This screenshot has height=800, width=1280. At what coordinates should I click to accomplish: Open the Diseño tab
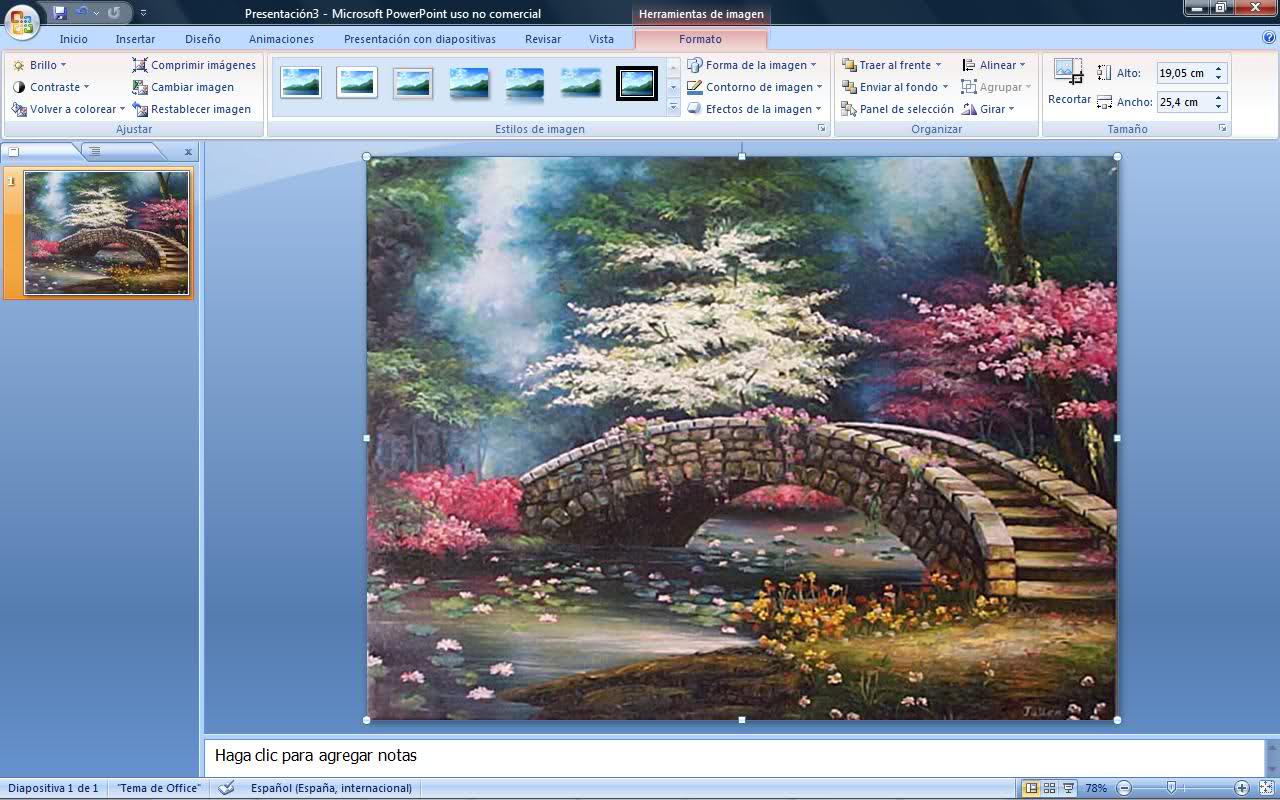point(202,39)
